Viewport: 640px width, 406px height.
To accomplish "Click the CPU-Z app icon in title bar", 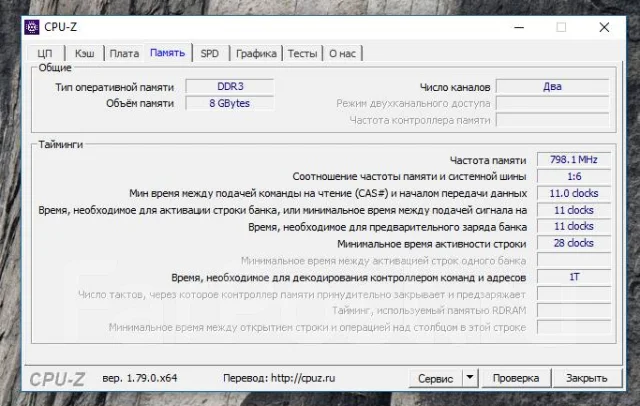I will [32, 27].
